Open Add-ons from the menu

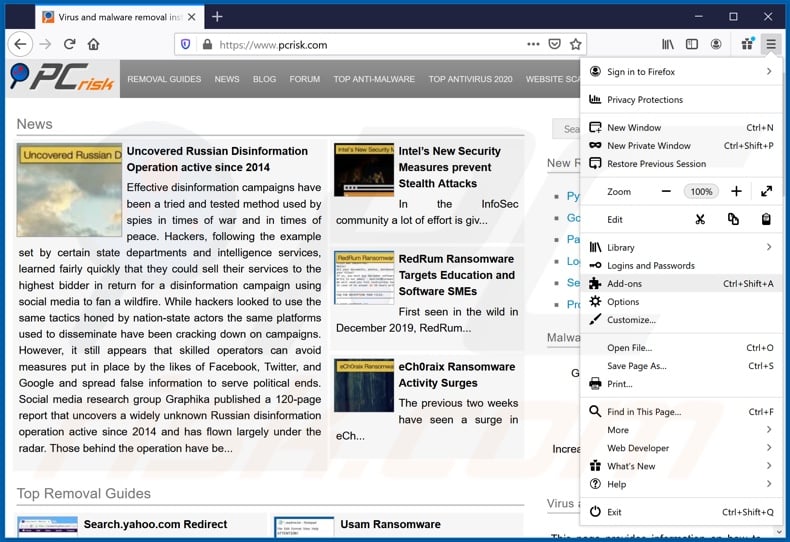pos(625,283)
